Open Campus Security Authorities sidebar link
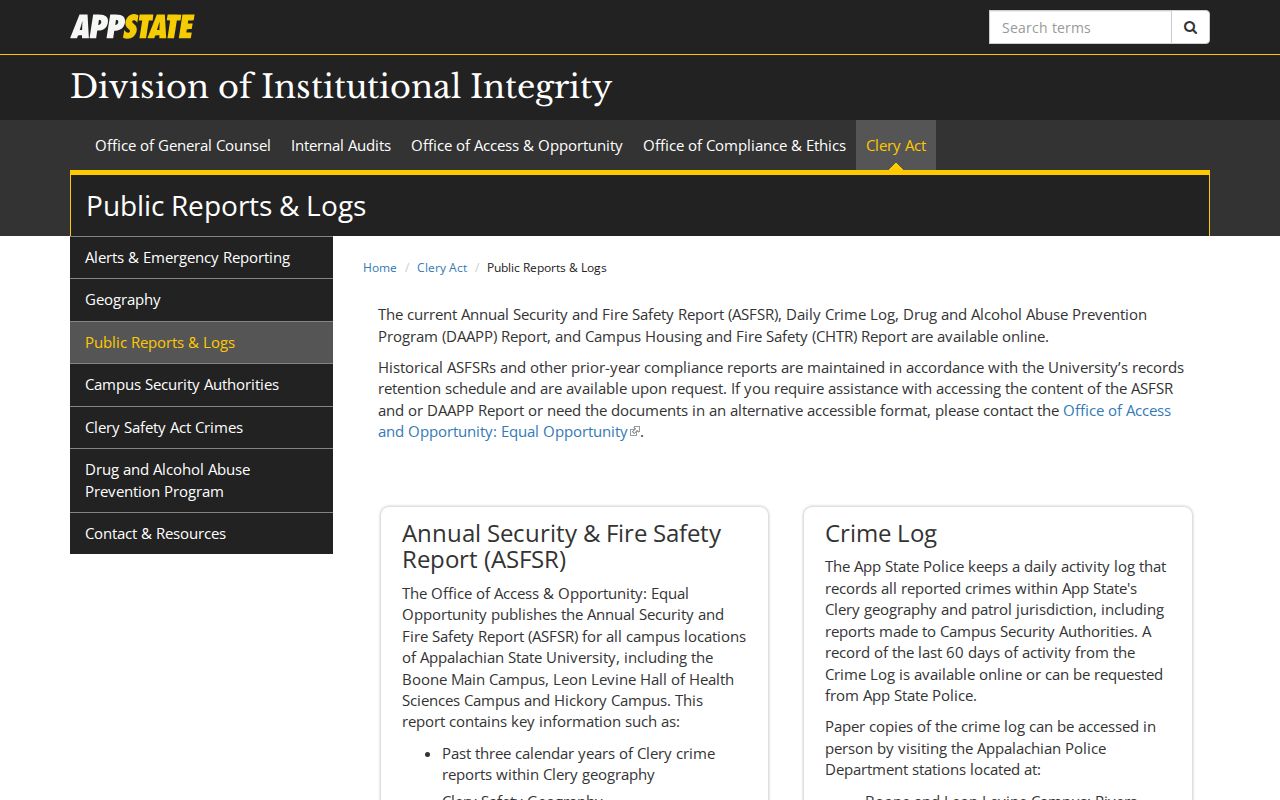This screenshot has width=1280, height=800. pyautogui.click(x=201, y=385)
